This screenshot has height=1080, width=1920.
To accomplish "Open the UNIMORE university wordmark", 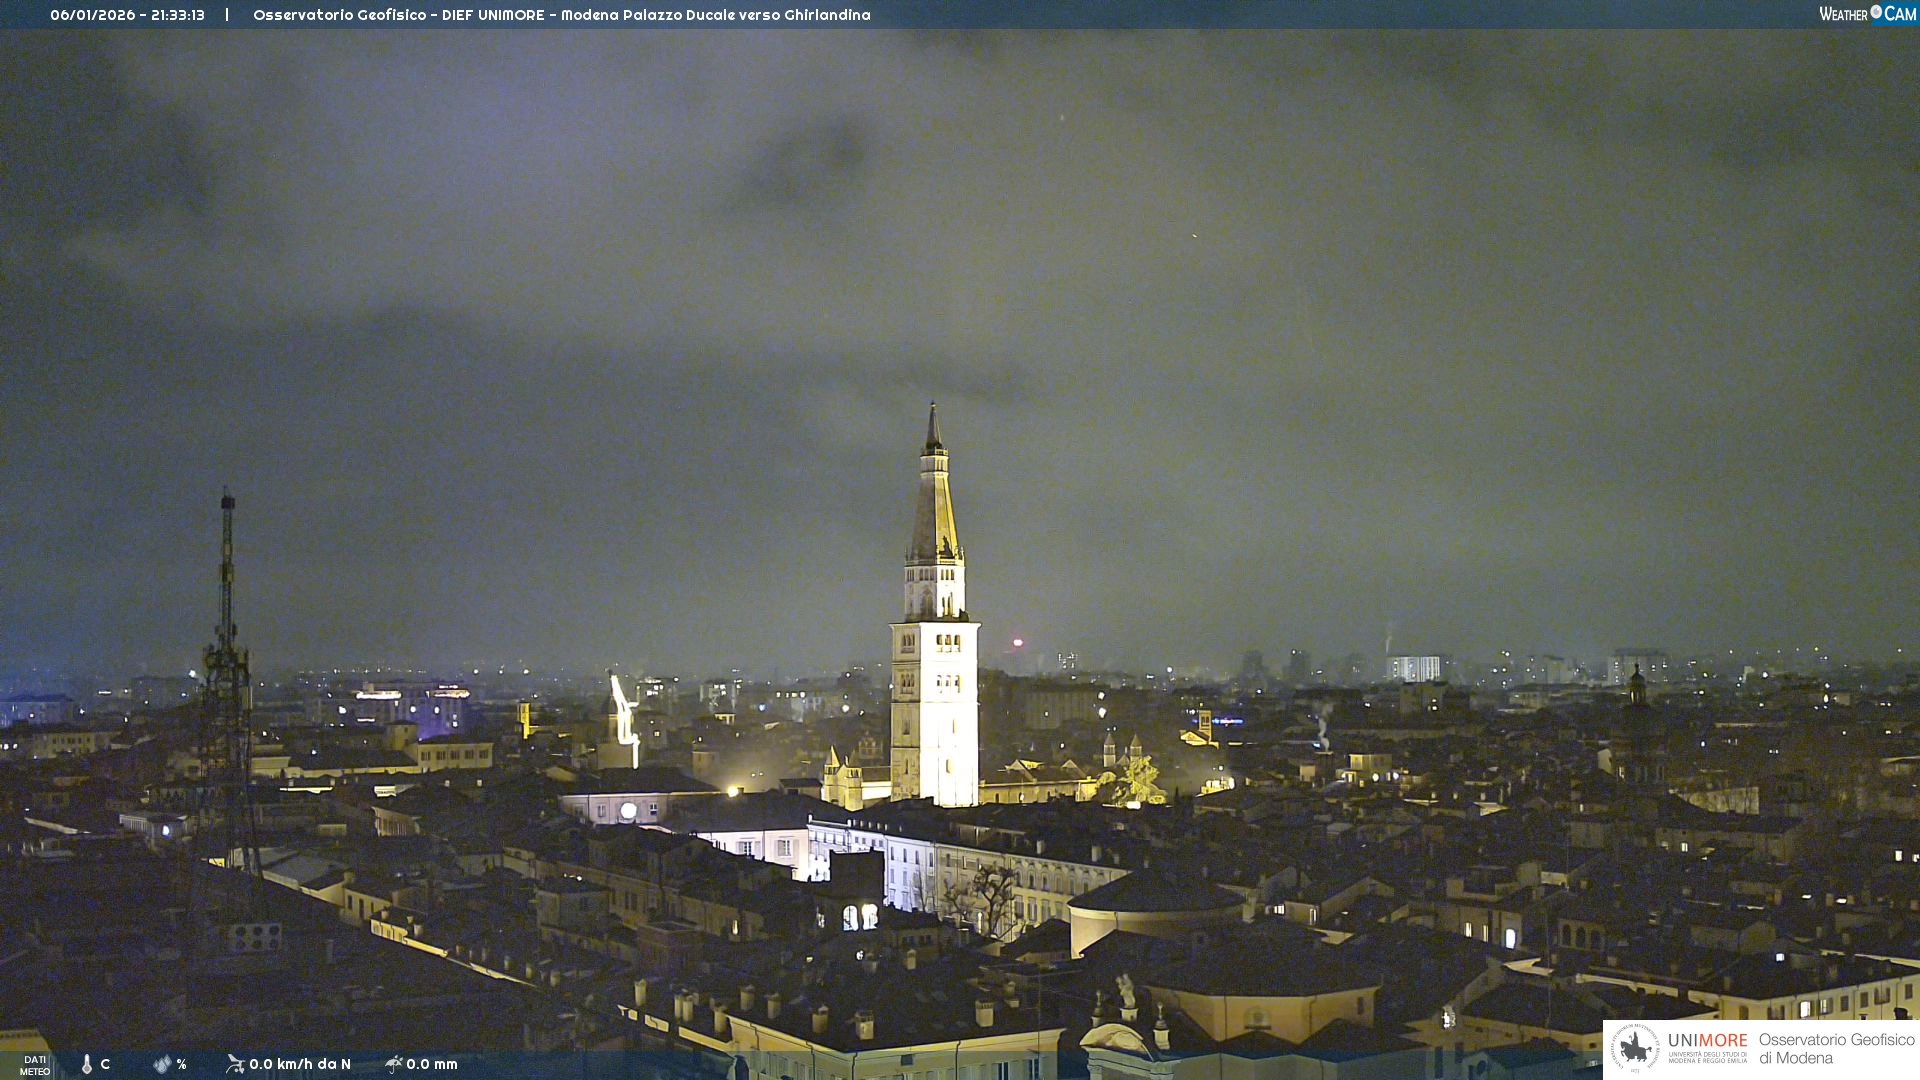I will pyautogui.click(x=1707, y=1042).
